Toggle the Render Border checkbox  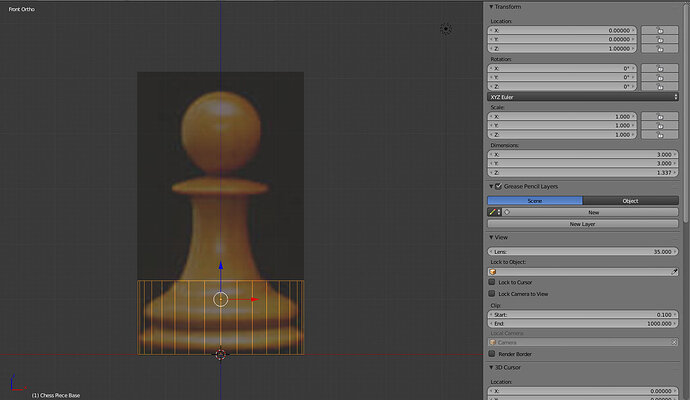492,354
